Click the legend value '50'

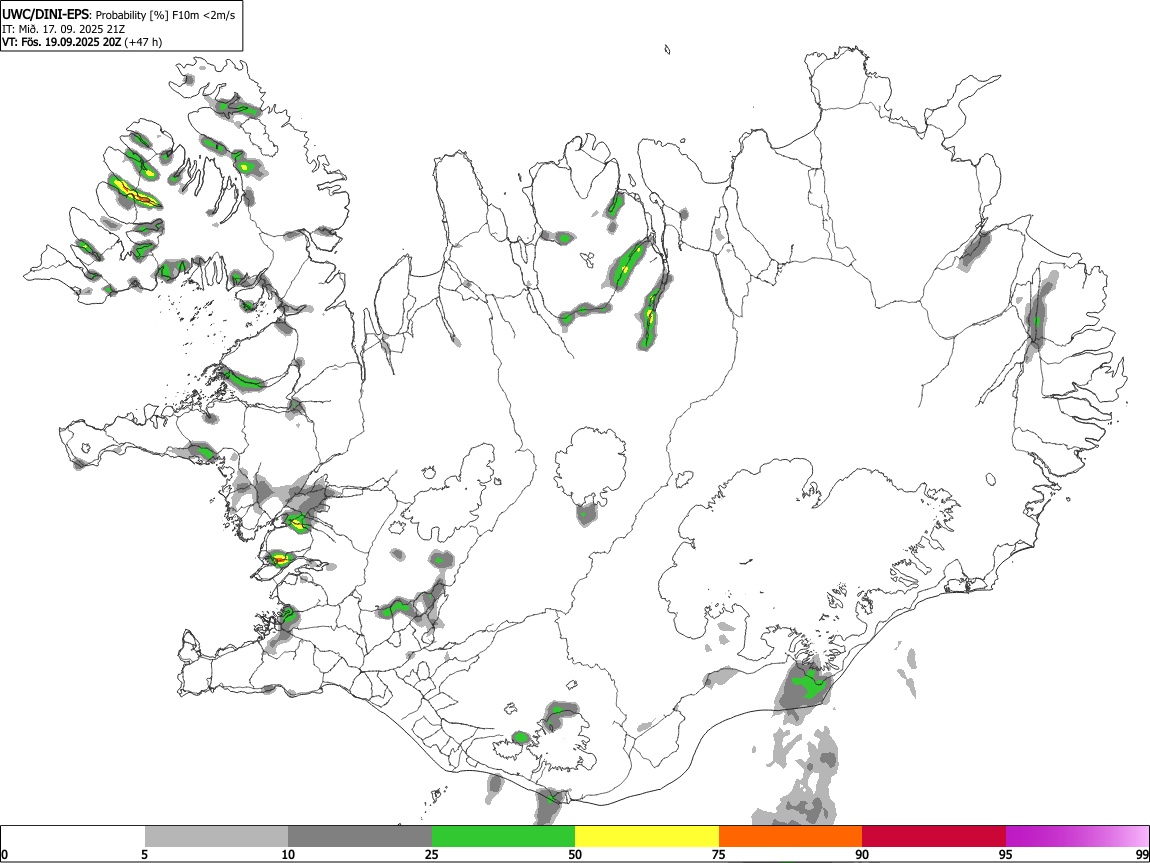[575, 854]
